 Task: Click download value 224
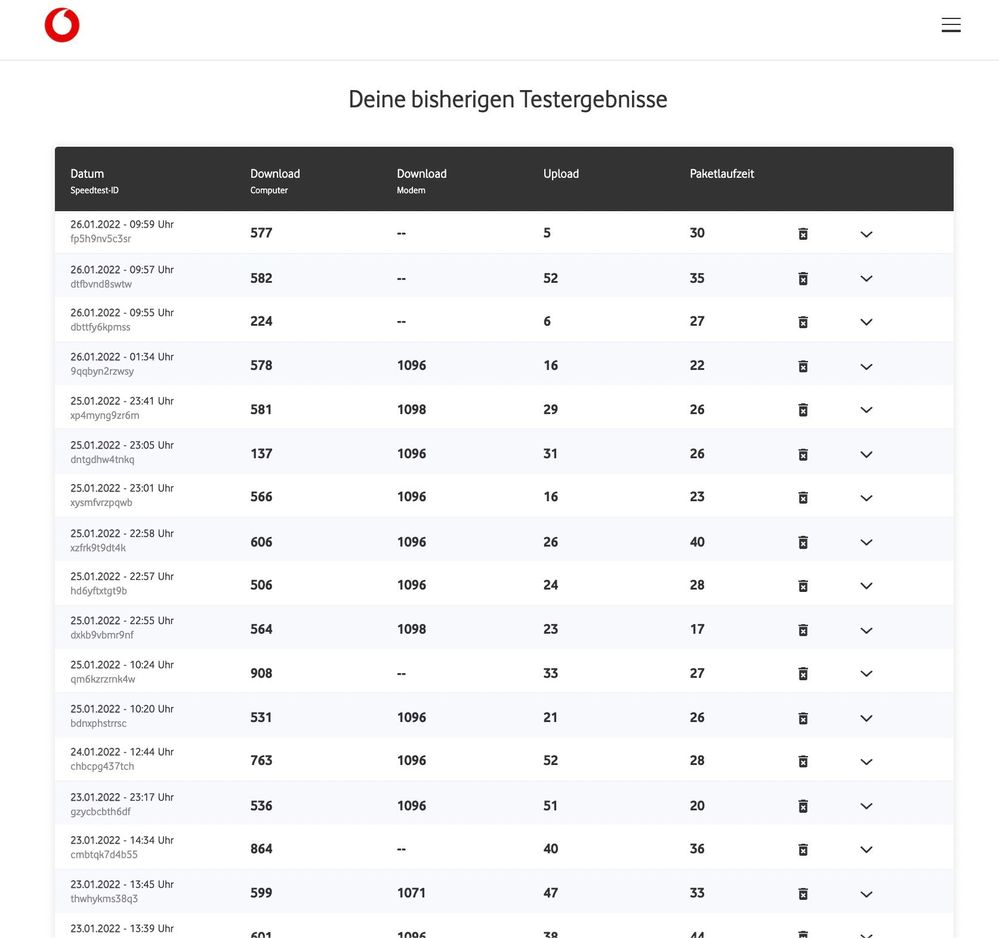[x=261, y=321]
